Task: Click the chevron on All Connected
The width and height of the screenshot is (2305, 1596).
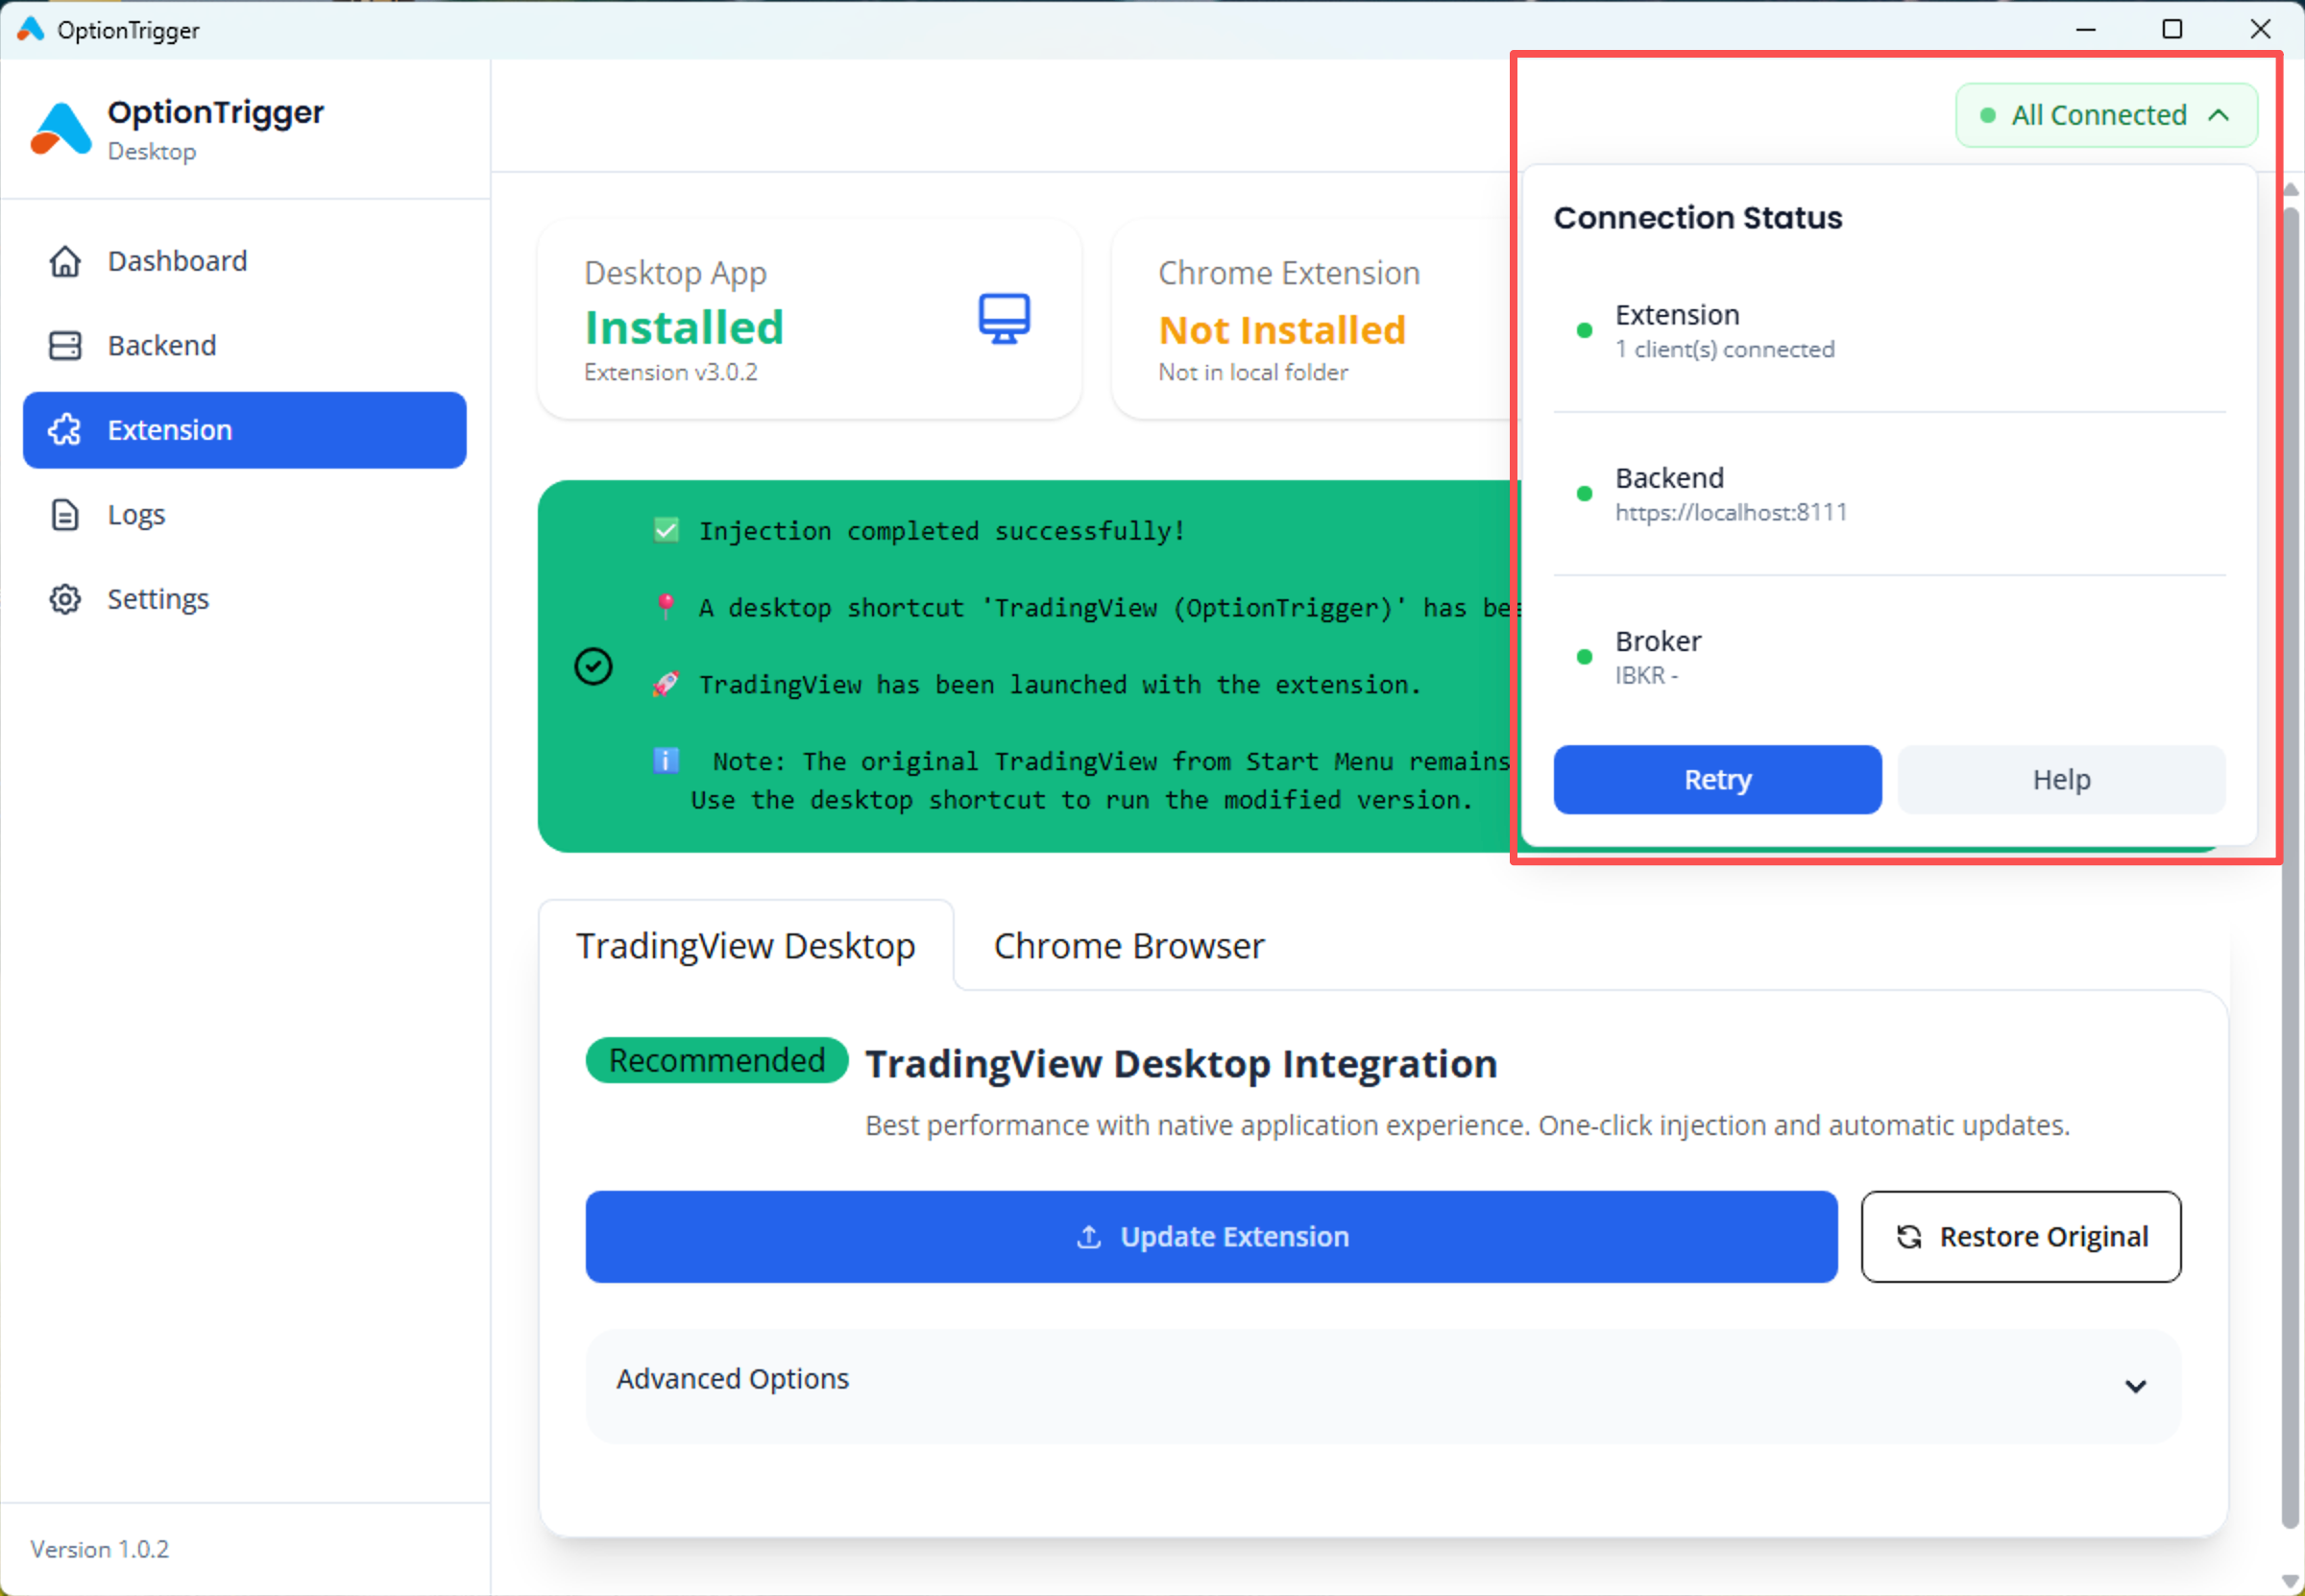Action: (x=2219, y=115)
